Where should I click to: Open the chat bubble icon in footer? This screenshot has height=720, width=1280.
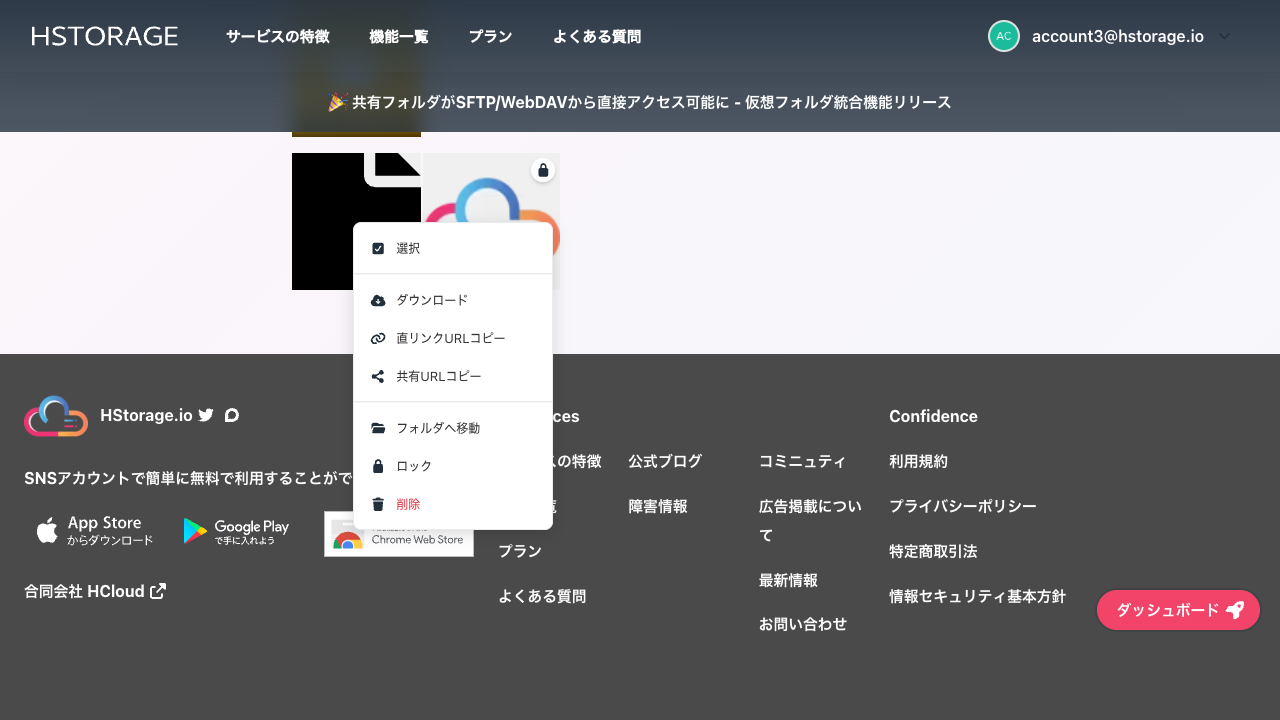click(x=232, y=415)
